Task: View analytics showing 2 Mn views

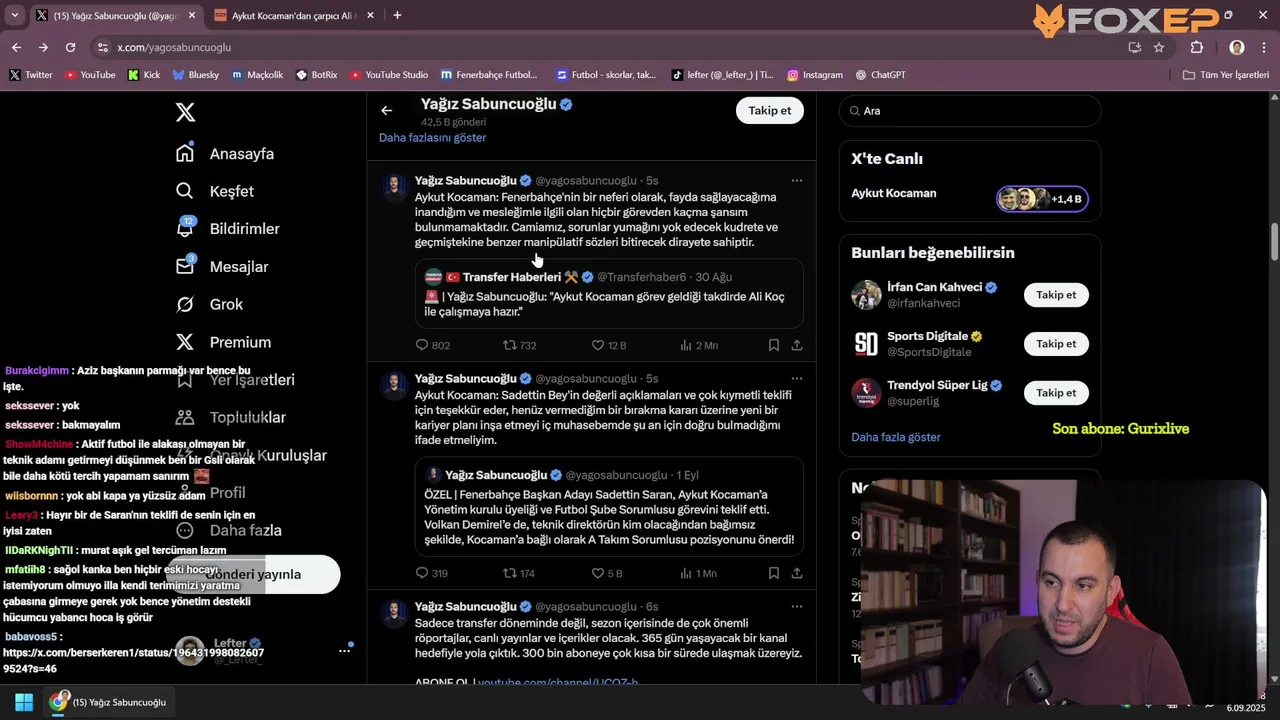Action: (699, 345)
